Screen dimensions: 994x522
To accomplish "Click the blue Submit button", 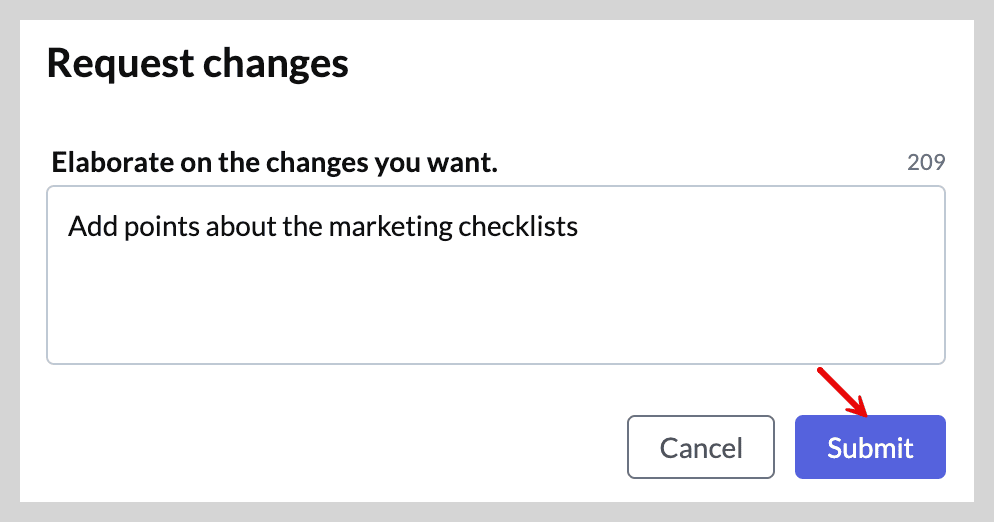I will tap(870, 447).
